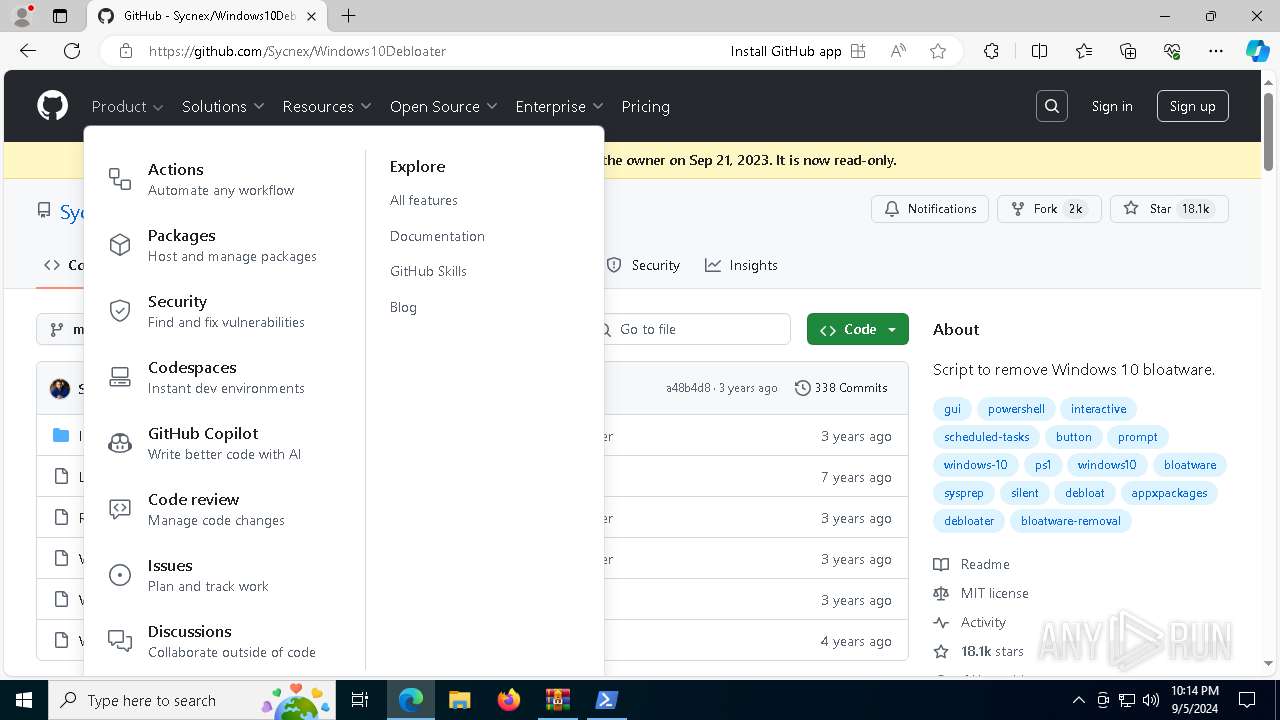Image resolution: width=1280 pixels, height=720 pixels.
Task: Open Browser essentials heart icon
Action: click(1172, 51)
